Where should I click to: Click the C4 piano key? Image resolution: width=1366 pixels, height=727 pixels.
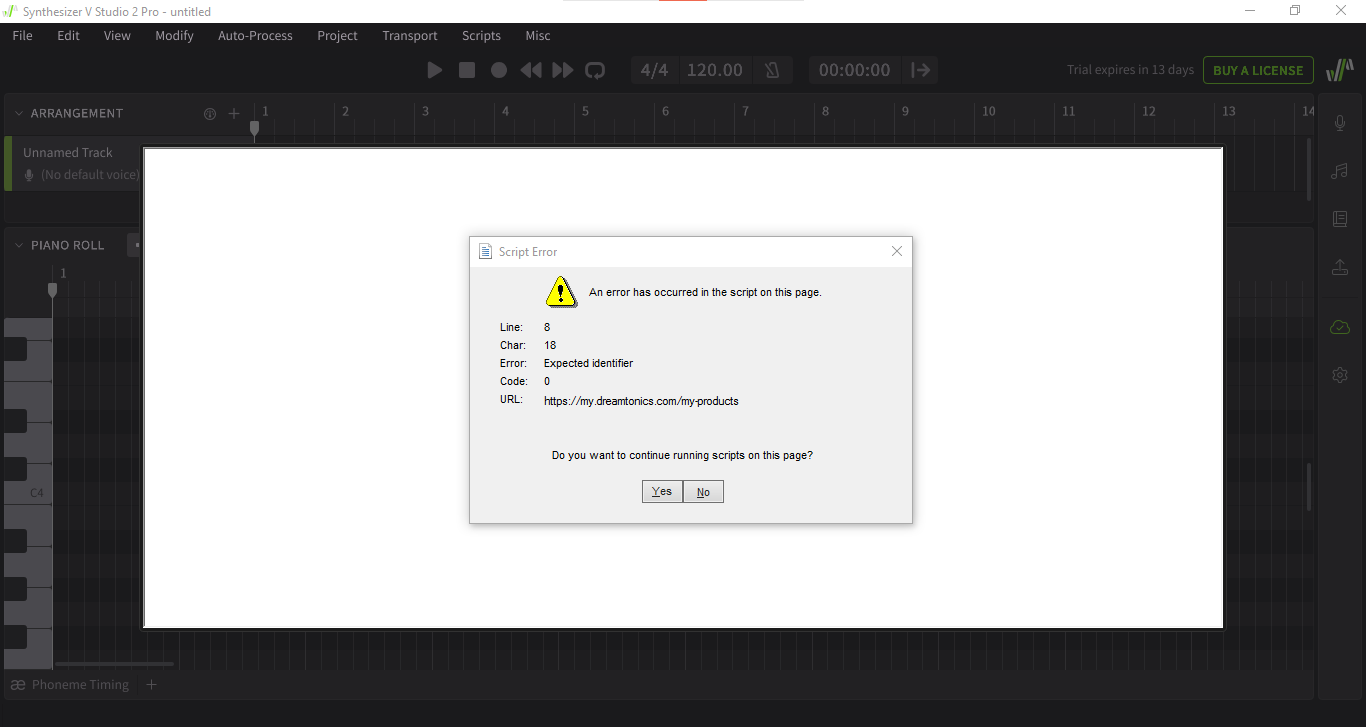[27, 494]
